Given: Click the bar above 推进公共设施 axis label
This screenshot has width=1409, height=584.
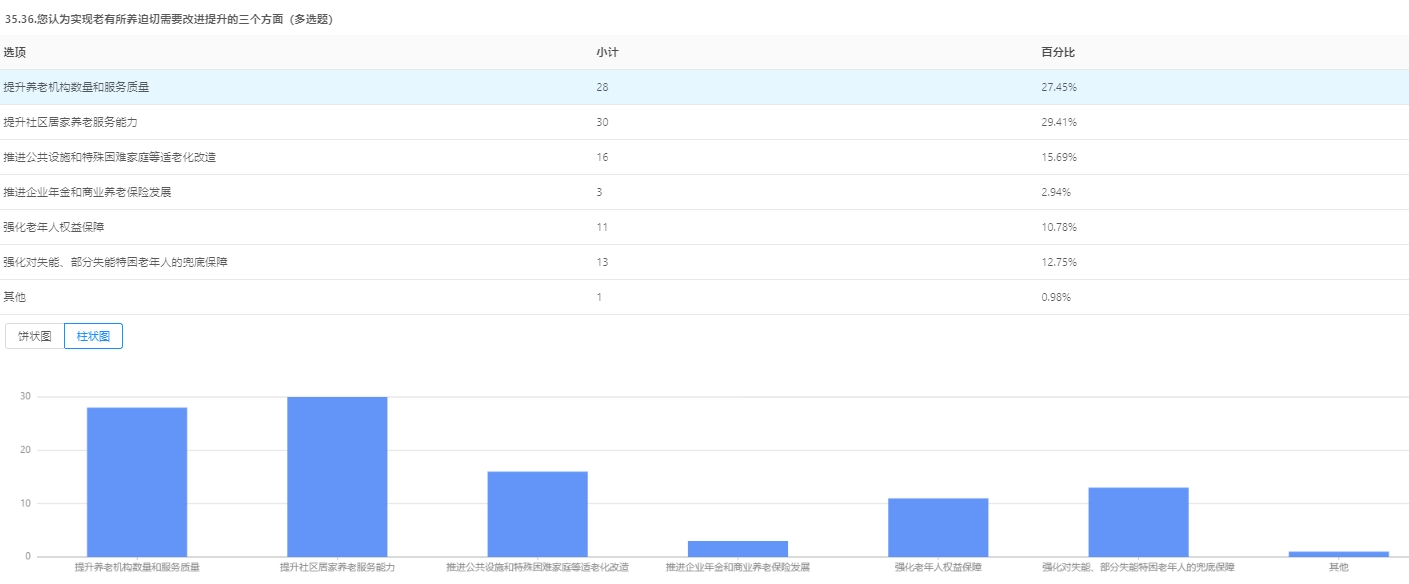Looking at the screenshot, I should pyautogui.click(x=537, y=514).
